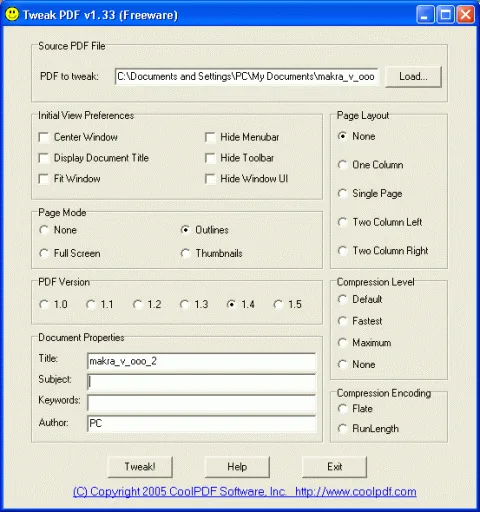Select Maximum compression level
This screenshot has height=512, width=480.
click(342, 343)
